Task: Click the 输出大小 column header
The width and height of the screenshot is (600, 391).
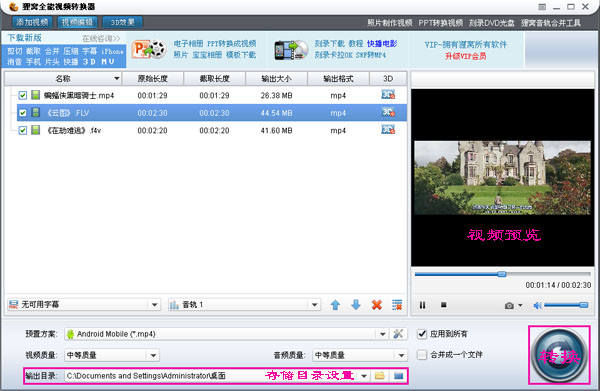Action: 276,79
